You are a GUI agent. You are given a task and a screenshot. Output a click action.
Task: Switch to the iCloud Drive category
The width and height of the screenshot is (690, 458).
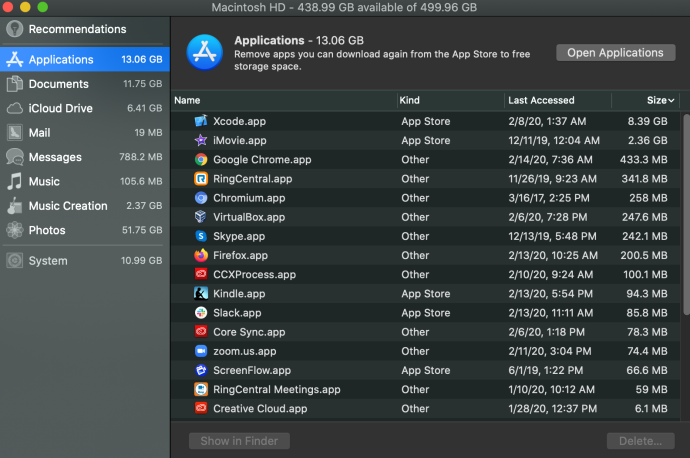point(85,108)
